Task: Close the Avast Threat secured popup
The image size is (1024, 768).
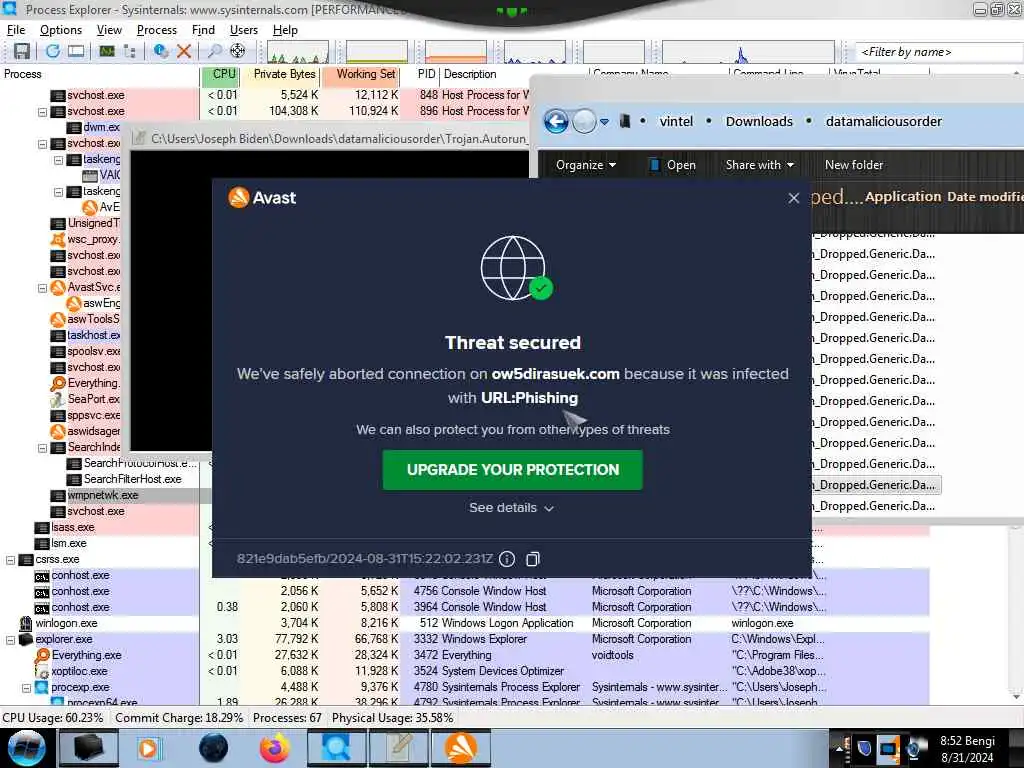Action: pyautogui.click(x=793, y=198)
